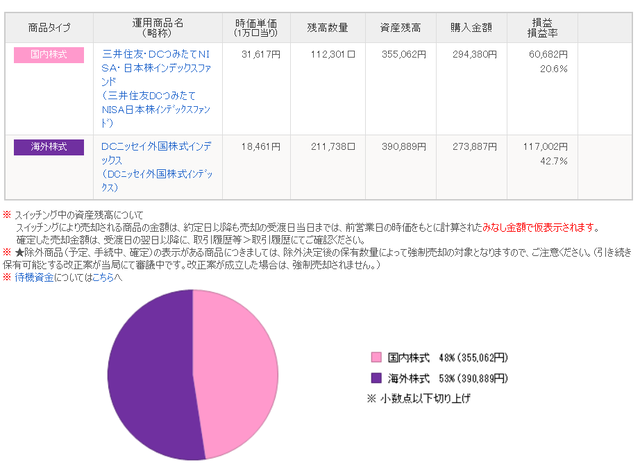Click the 時価単価 column header
Screen dimensions: 640x469
(x=256, y=28)
